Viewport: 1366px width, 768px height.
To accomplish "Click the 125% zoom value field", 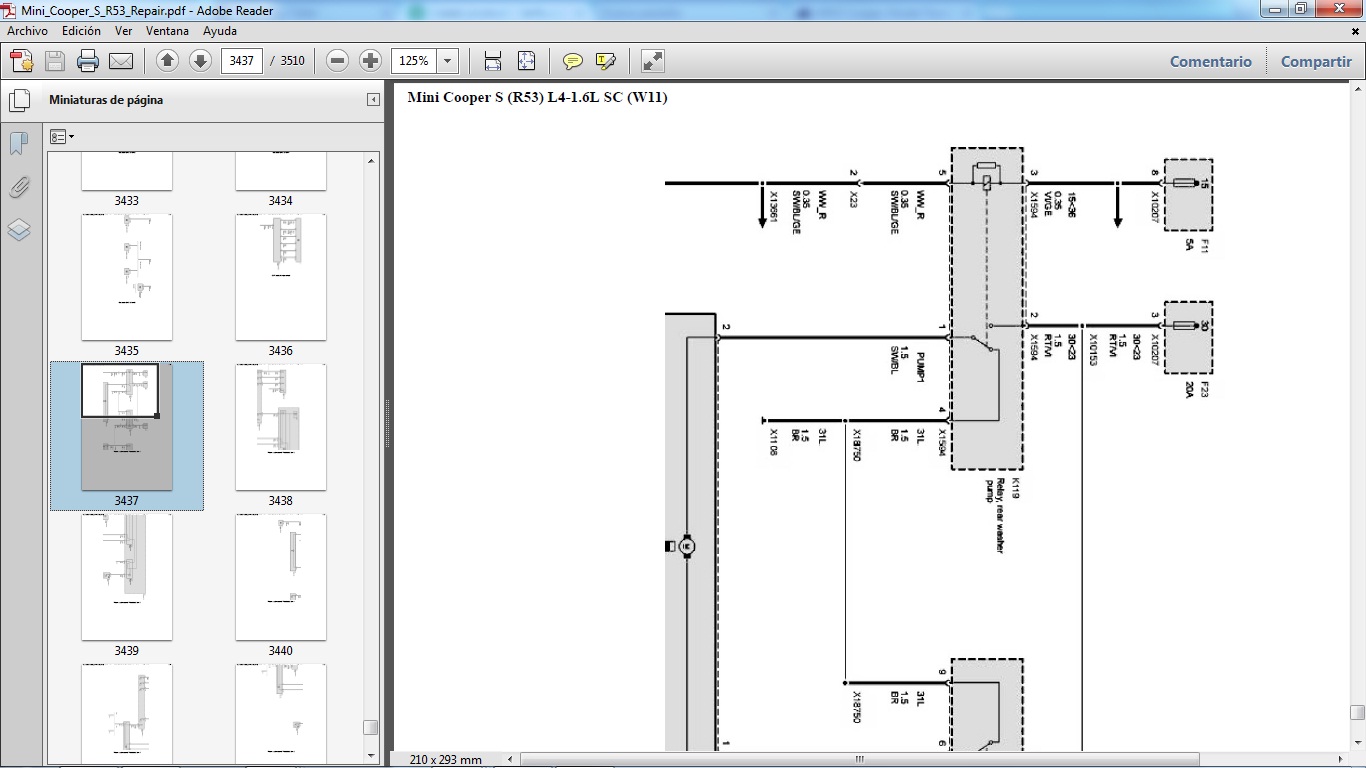I will [415, 61].
